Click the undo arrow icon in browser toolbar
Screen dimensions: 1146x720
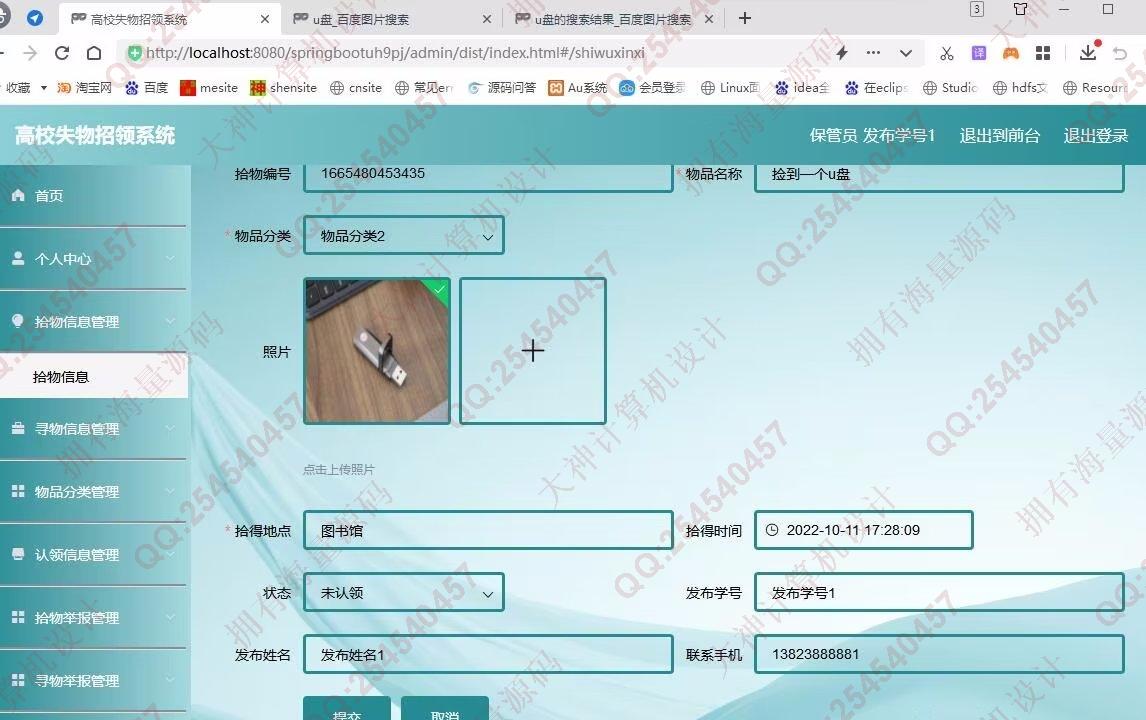coord(1120,53)
